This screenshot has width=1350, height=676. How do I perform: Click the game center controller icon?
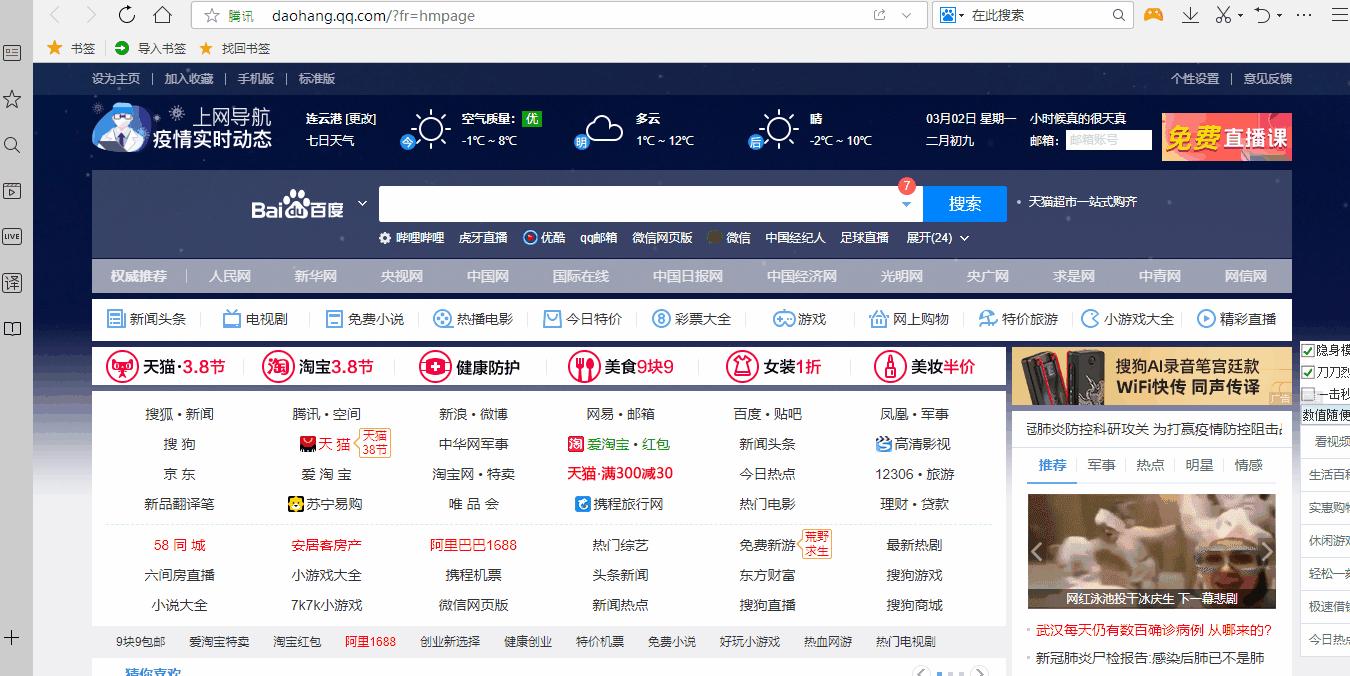tap(1153, 15)
